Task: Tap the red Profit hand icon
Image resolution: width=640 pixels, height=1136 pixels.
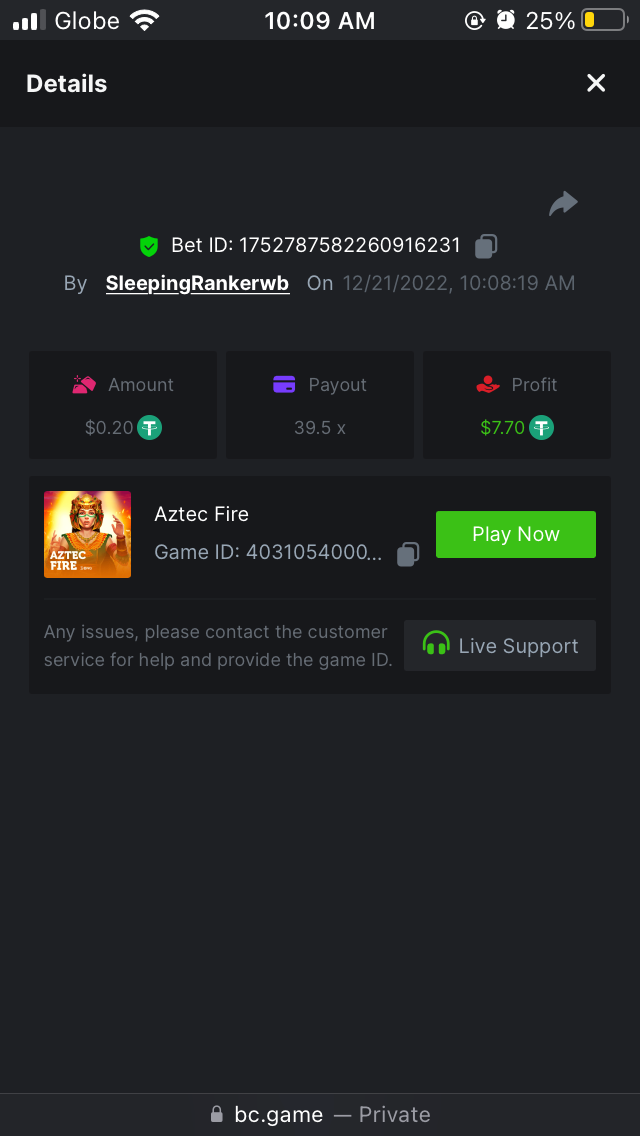Action: [x=488, y=384]
